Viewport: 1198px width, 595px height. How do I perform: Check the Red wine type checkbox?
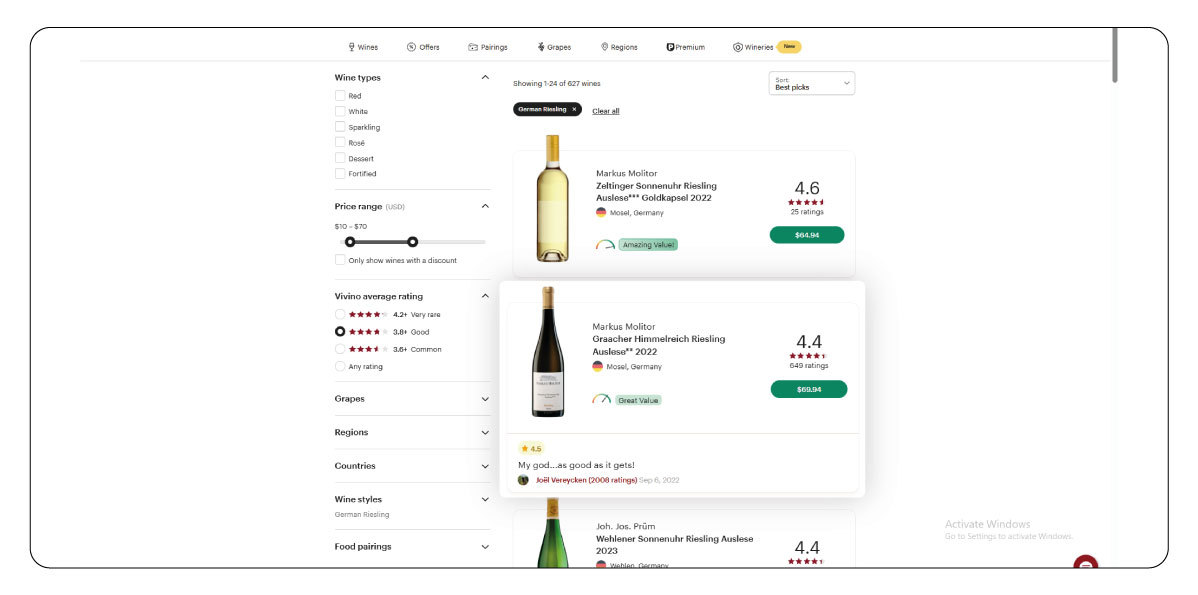[340, 96]
